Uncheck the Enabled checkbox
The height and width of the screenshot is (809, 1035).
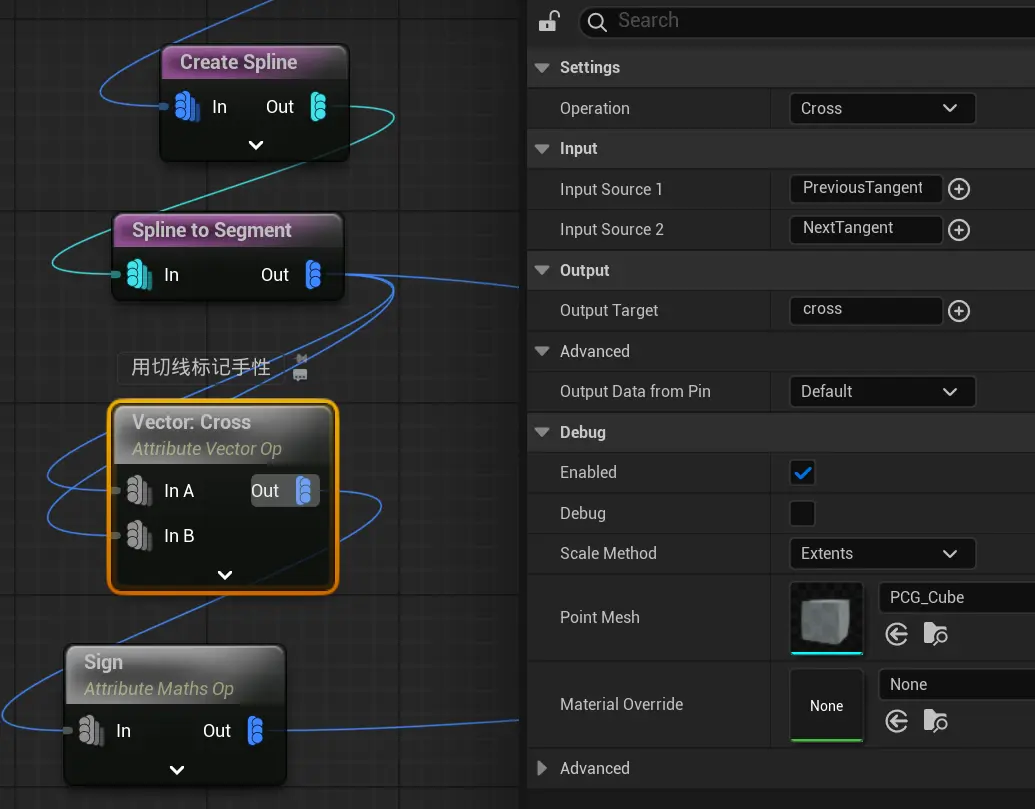tap(802, 472)
